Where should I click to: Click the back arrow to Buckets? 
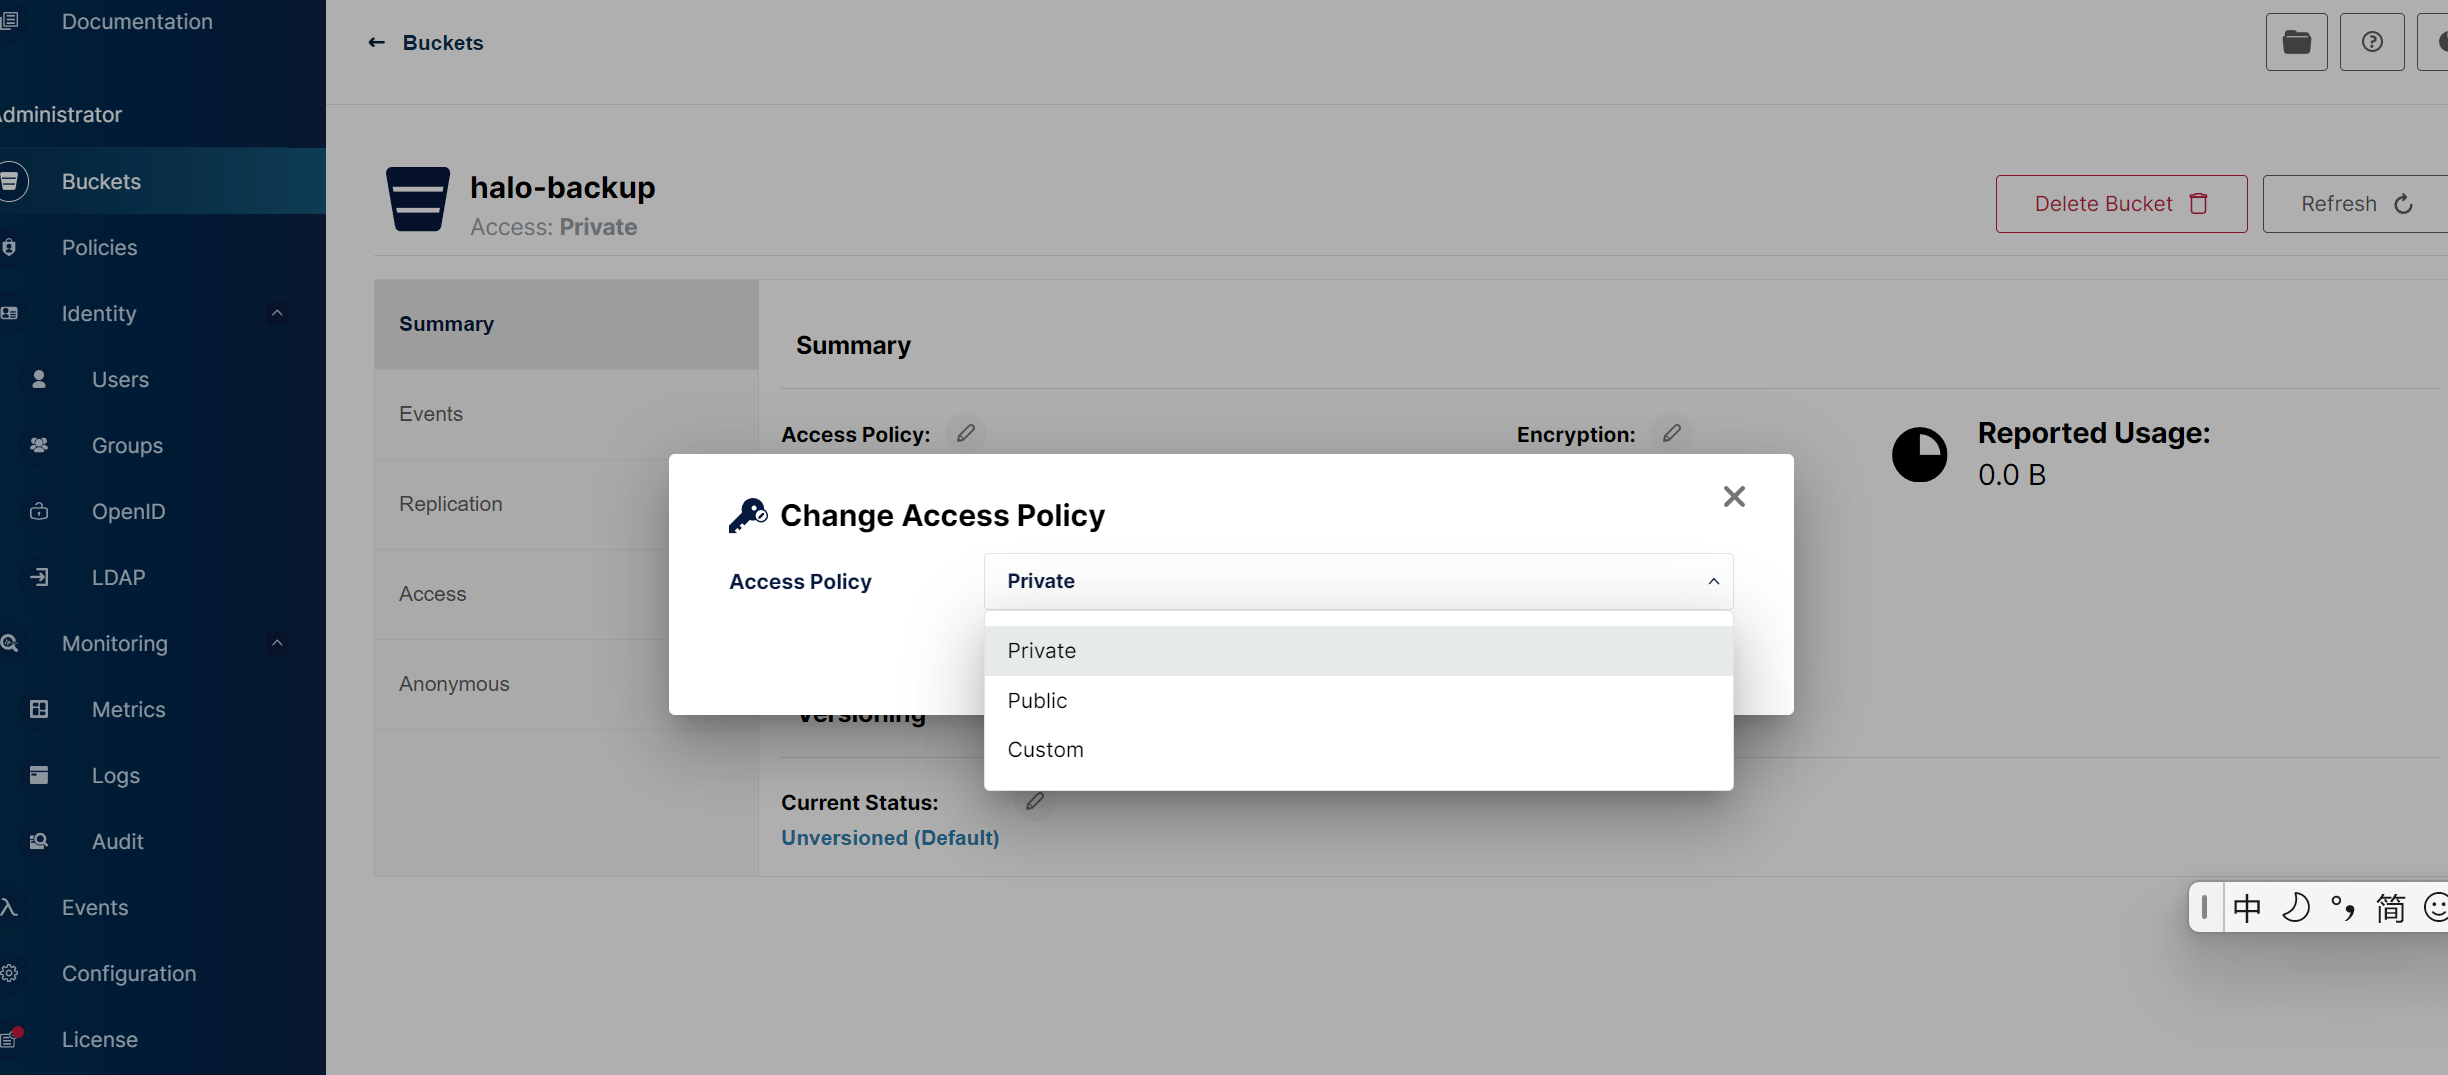pos(377,42)
